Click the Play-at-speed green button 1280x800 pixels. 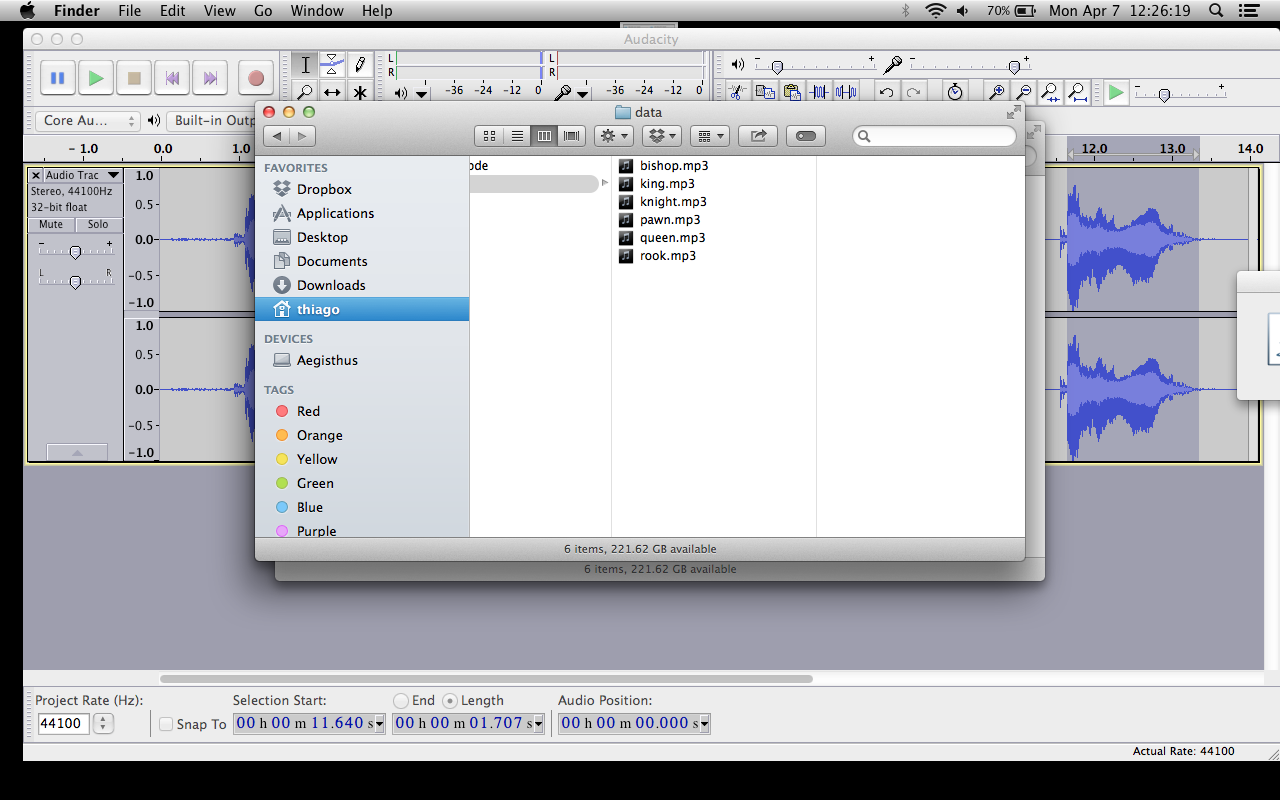click(x=1116, y=92)
